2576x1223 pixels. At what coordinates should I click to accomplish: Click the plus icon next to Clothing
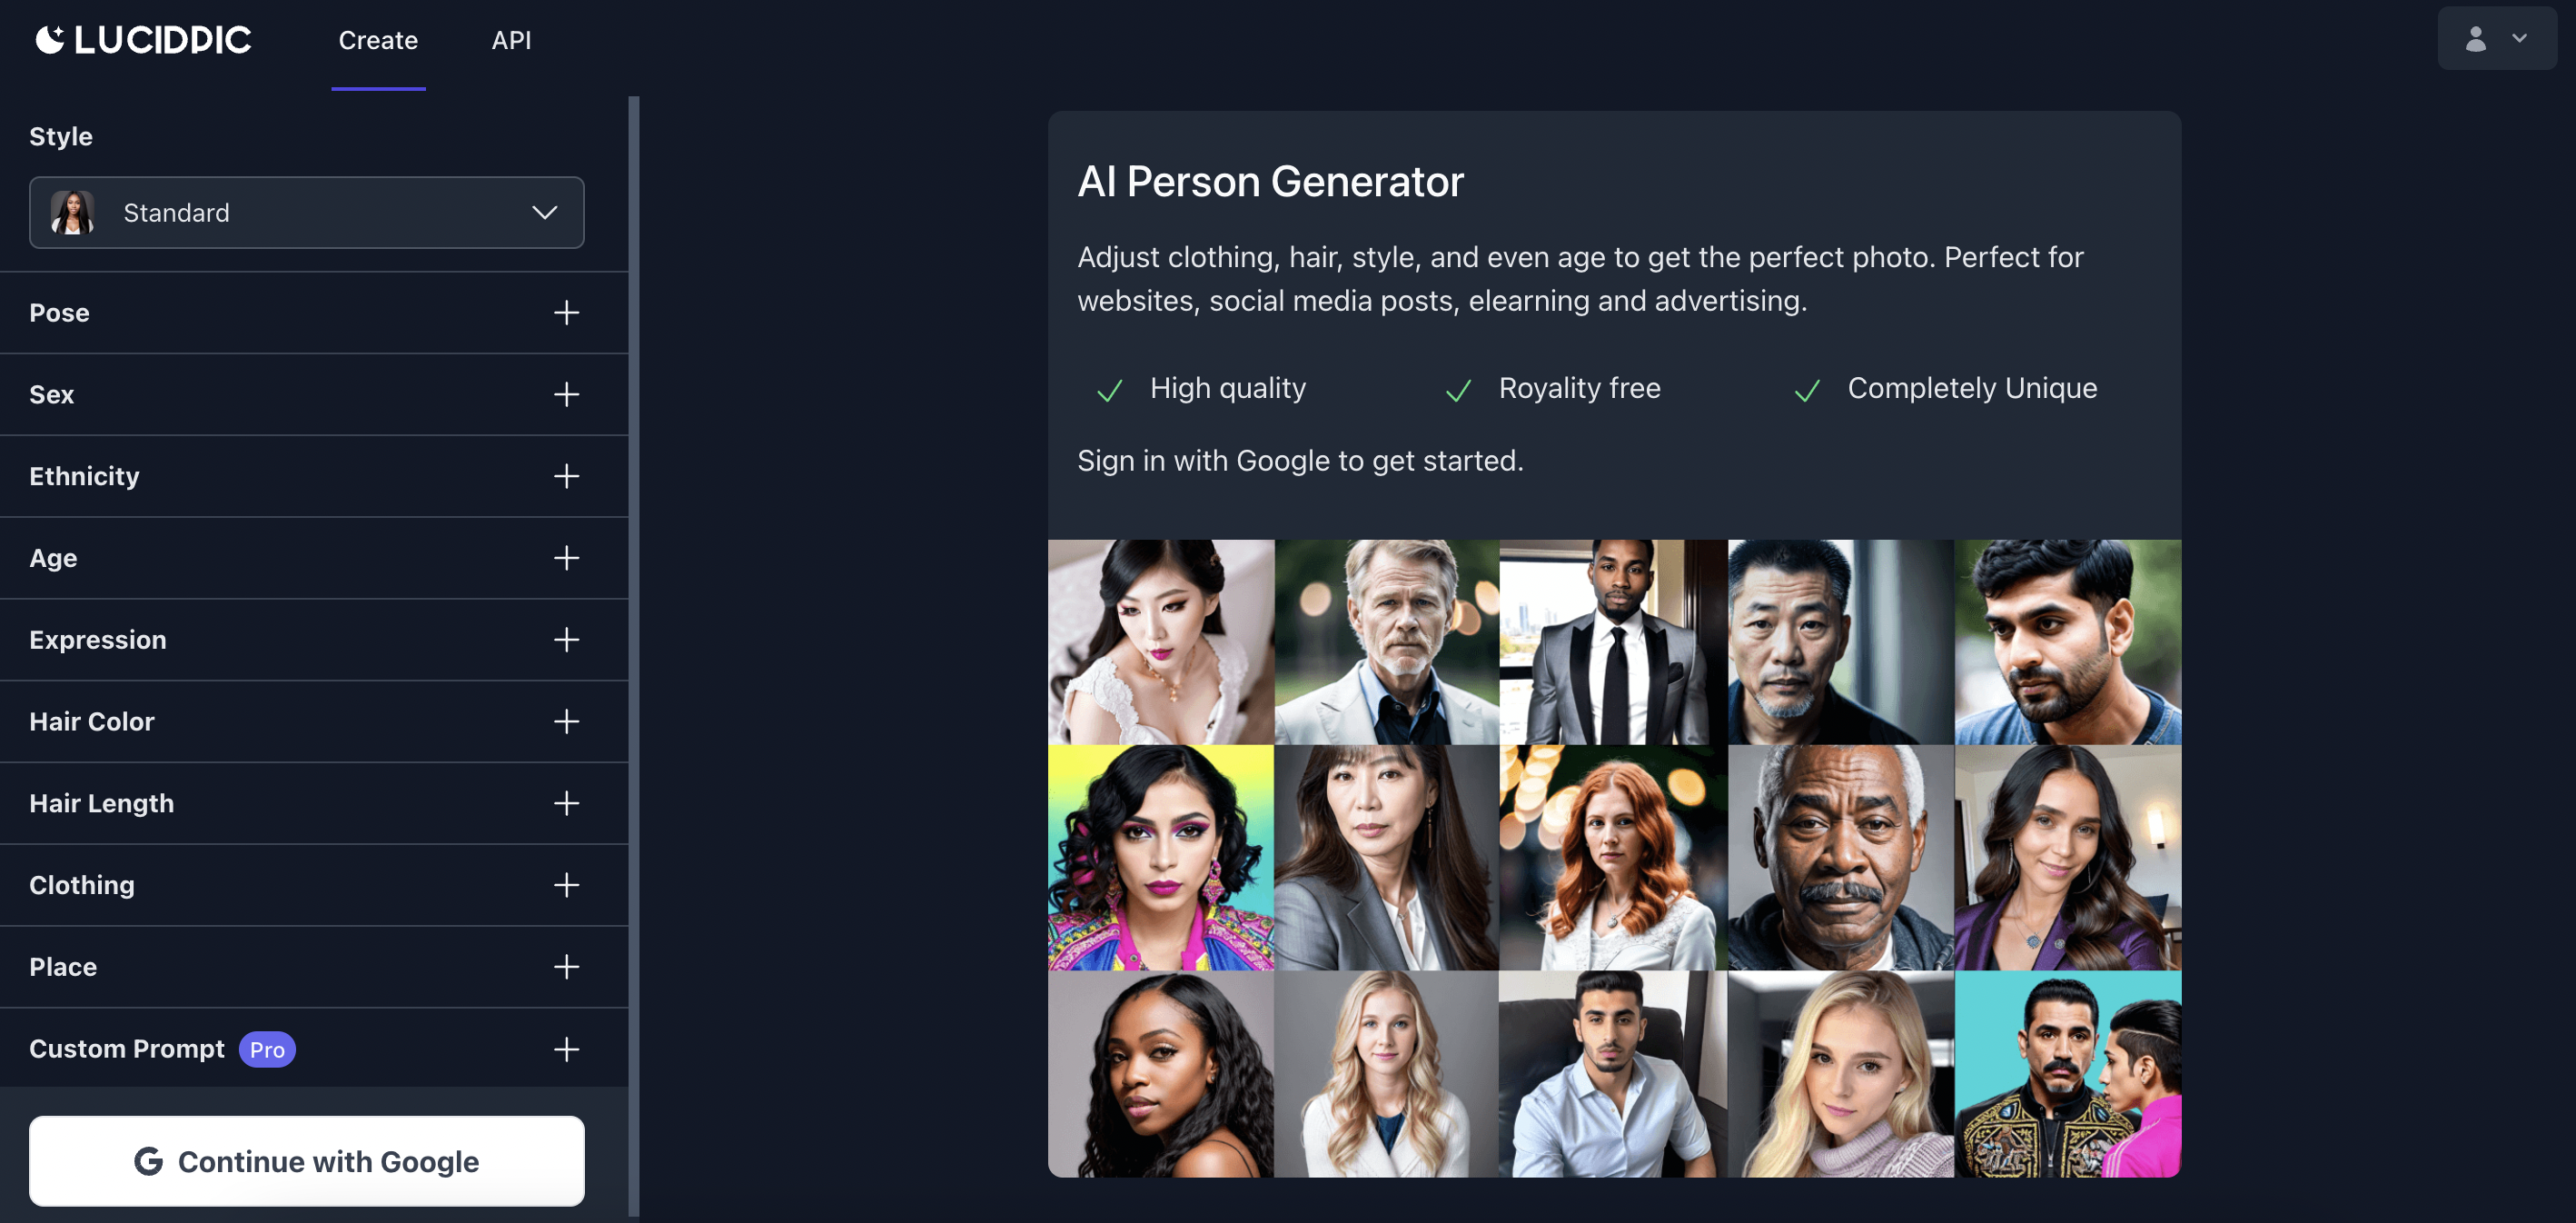pyautogui.click(x=566, y=885)
